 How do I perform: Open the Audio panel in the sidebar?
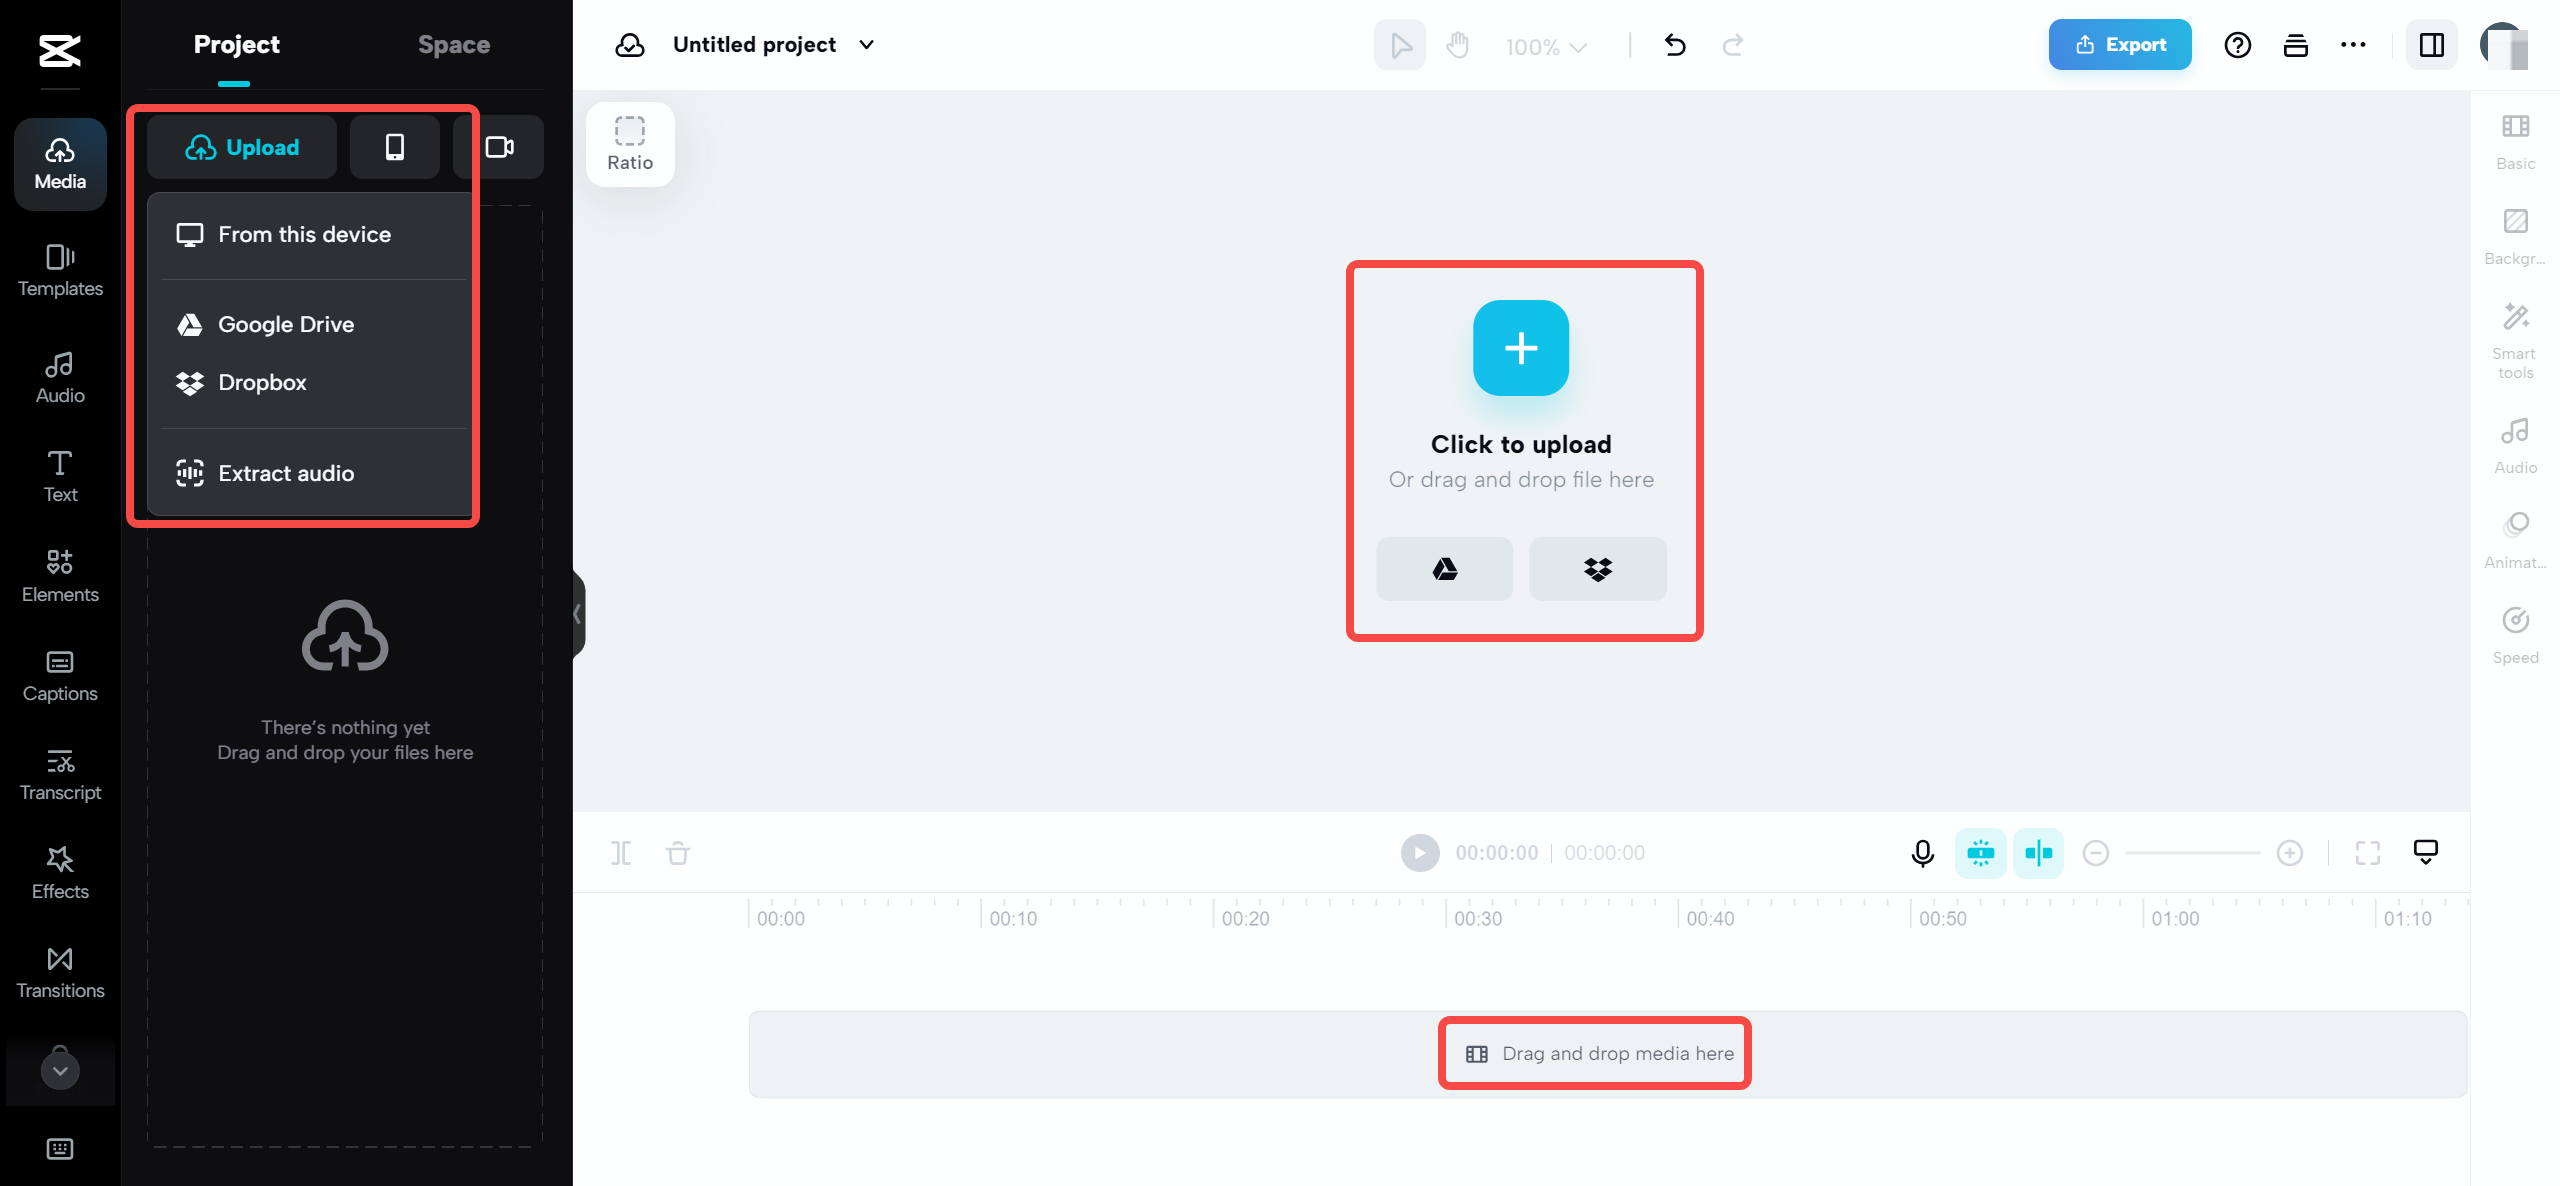(59, 377)
